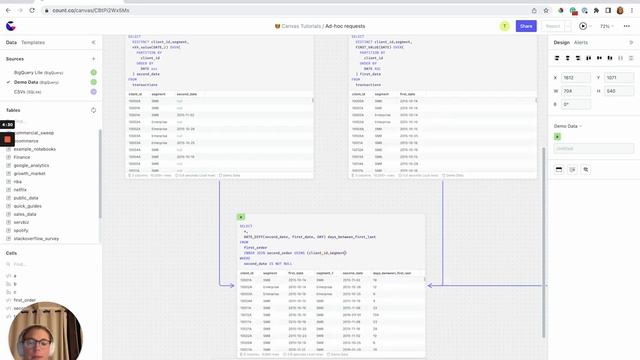Click the third alignment icon in Design
This screenshot has height=360, width=640.
pos(578,58)
